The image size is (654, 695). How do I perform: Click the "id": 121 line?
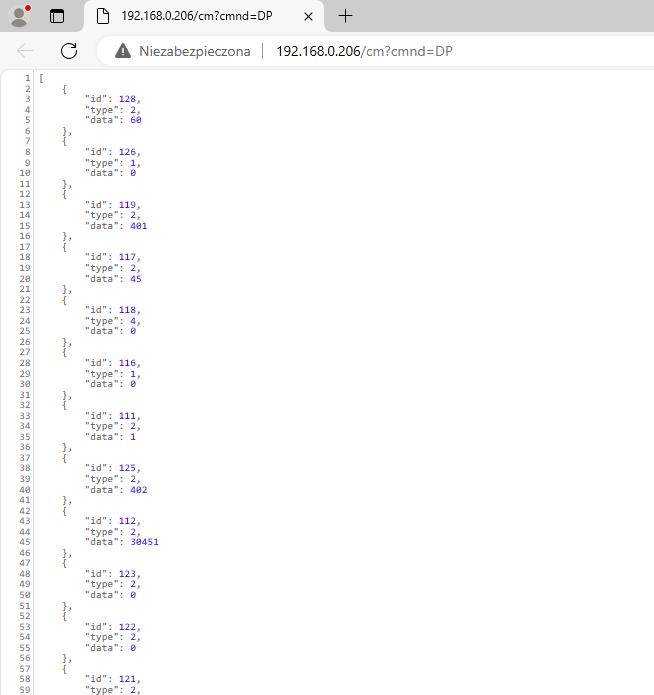coord(113,679)
